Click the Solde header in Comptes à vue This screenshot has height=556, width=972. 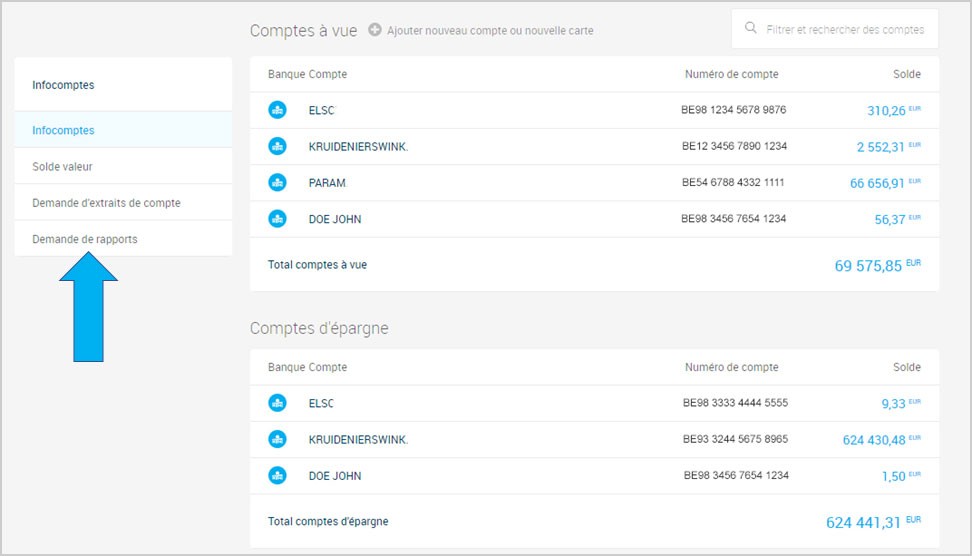pyautogui.click(x=906, y=74)
